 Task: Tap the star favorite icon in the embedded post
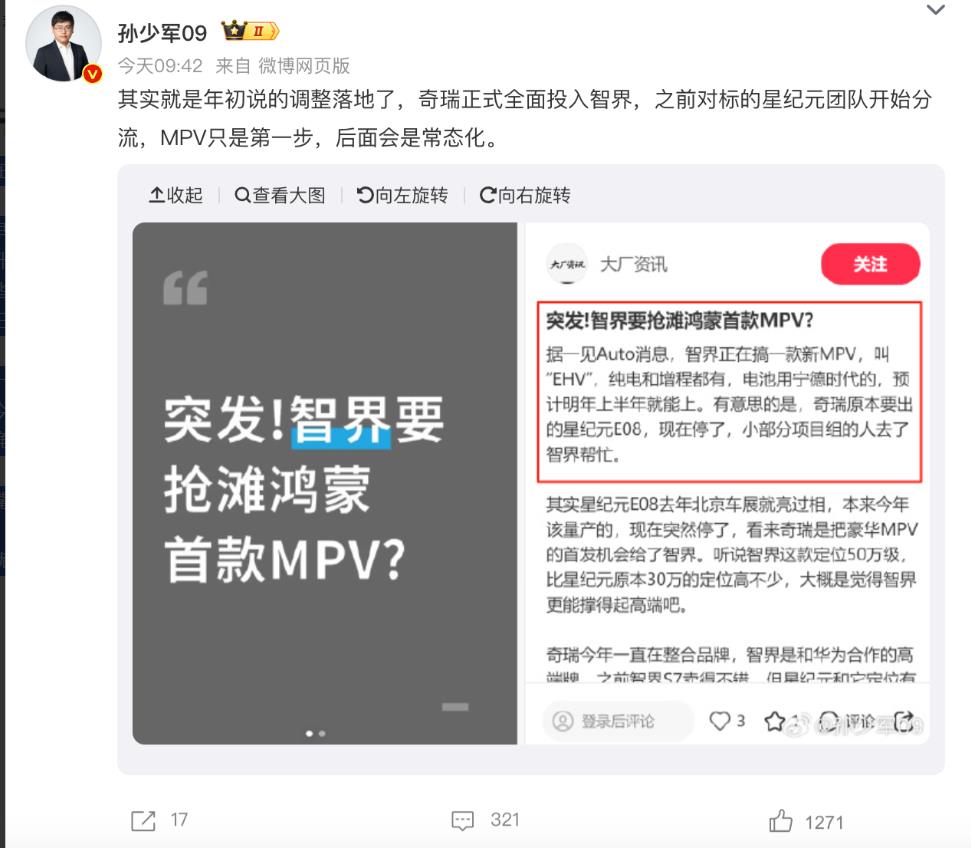coord(775,721)
